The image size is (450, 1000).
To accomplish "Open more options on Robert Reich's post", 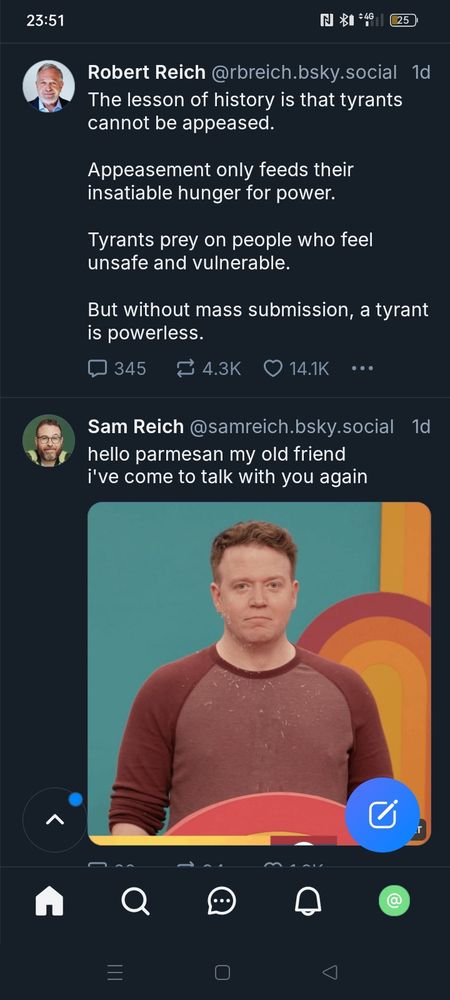I will [x=362, y=369].
